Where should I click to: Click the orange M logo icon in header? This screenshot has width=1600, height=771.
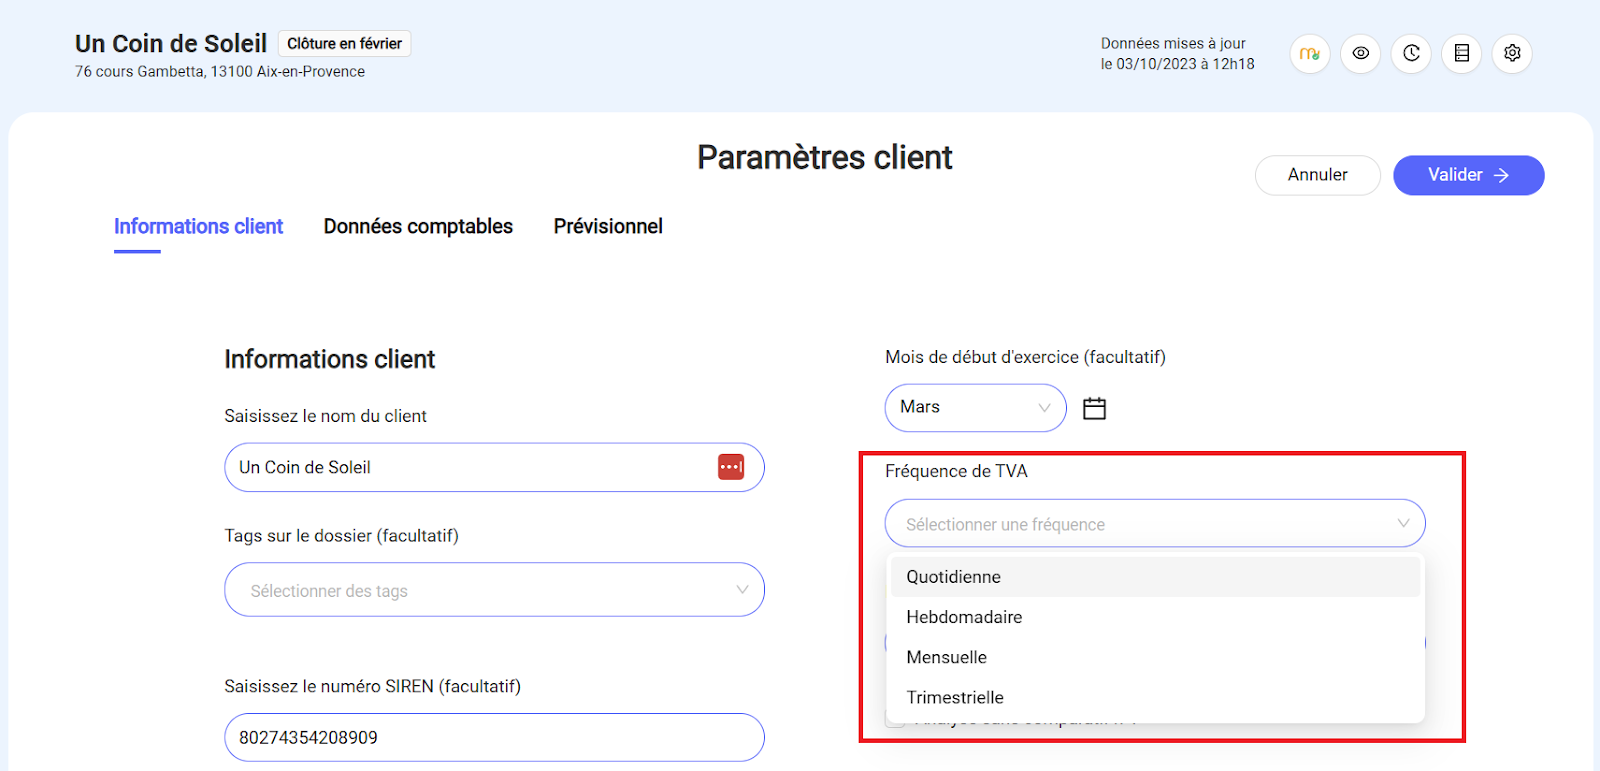(1309, 53)
